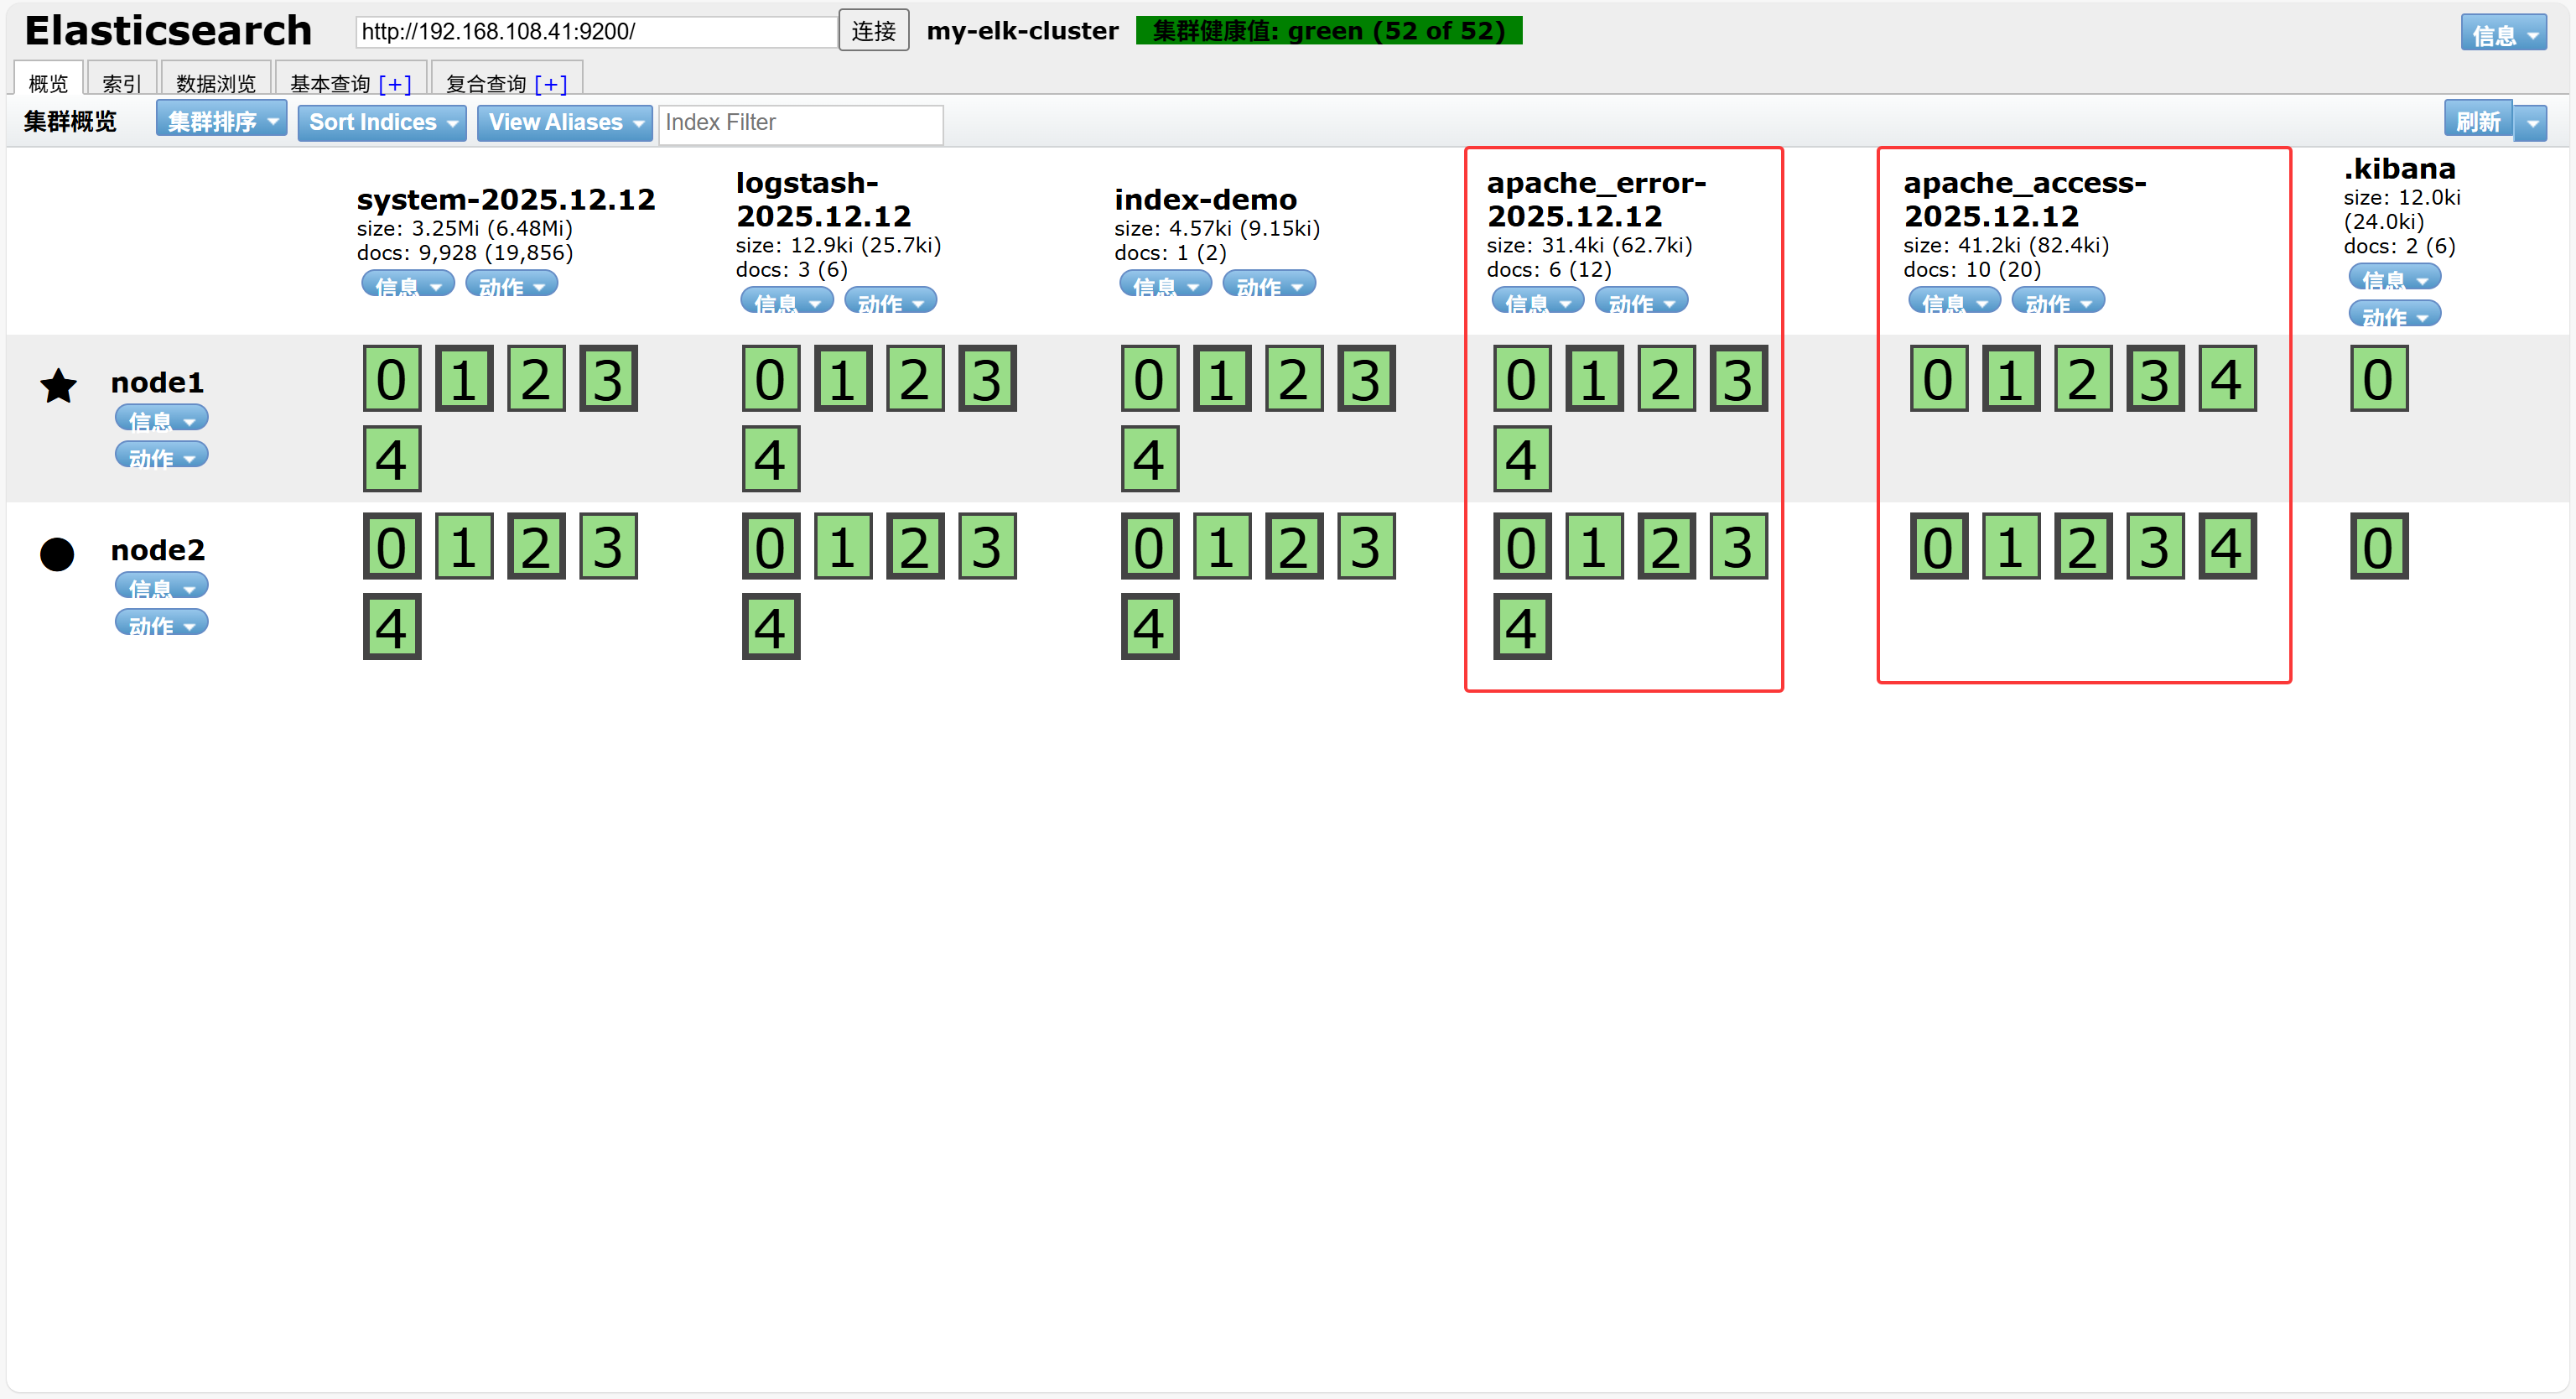Select shard 0 of index-demo on node2
The width and height of the screenshot is (2576, 1399).
click(1150, 547)
